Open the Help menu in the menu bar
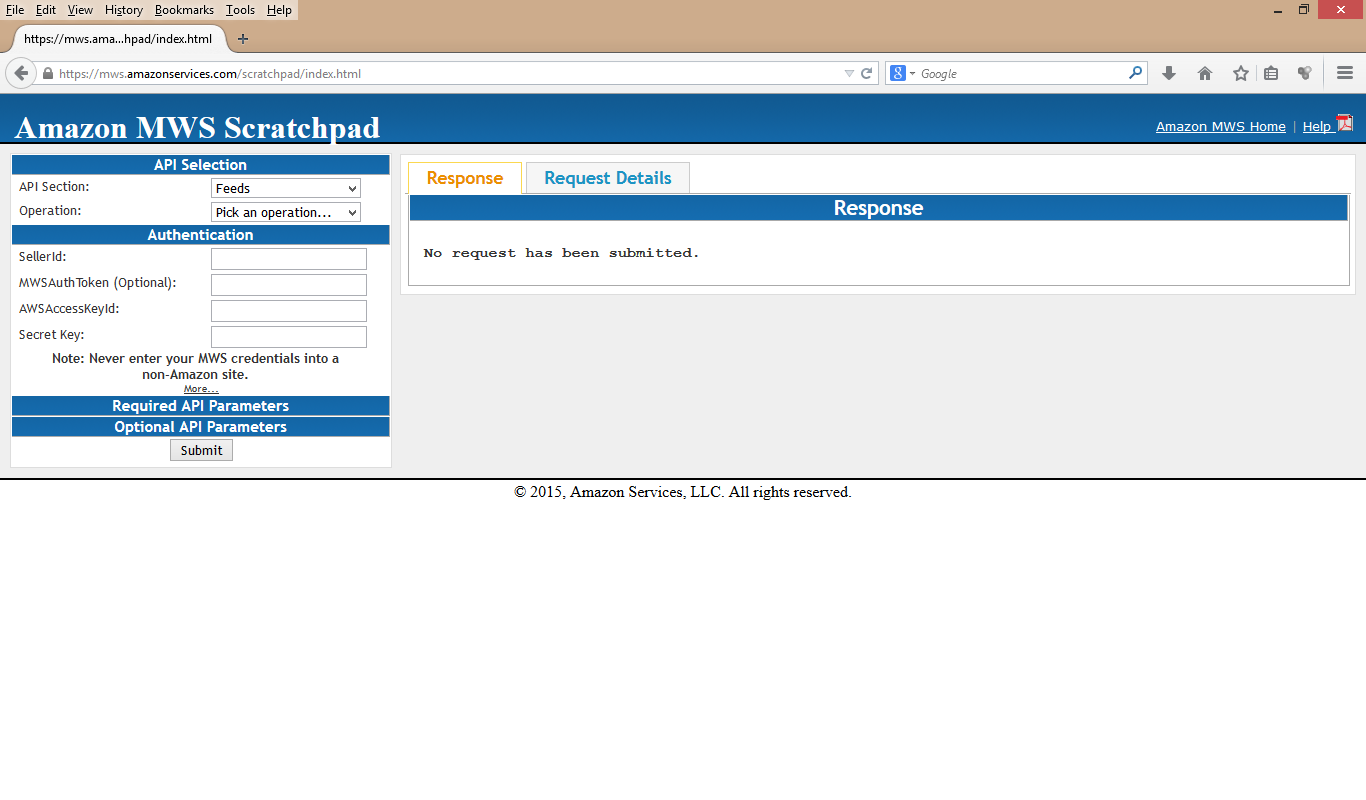Screen dimensions: 1366x800 tap(279, 10)
